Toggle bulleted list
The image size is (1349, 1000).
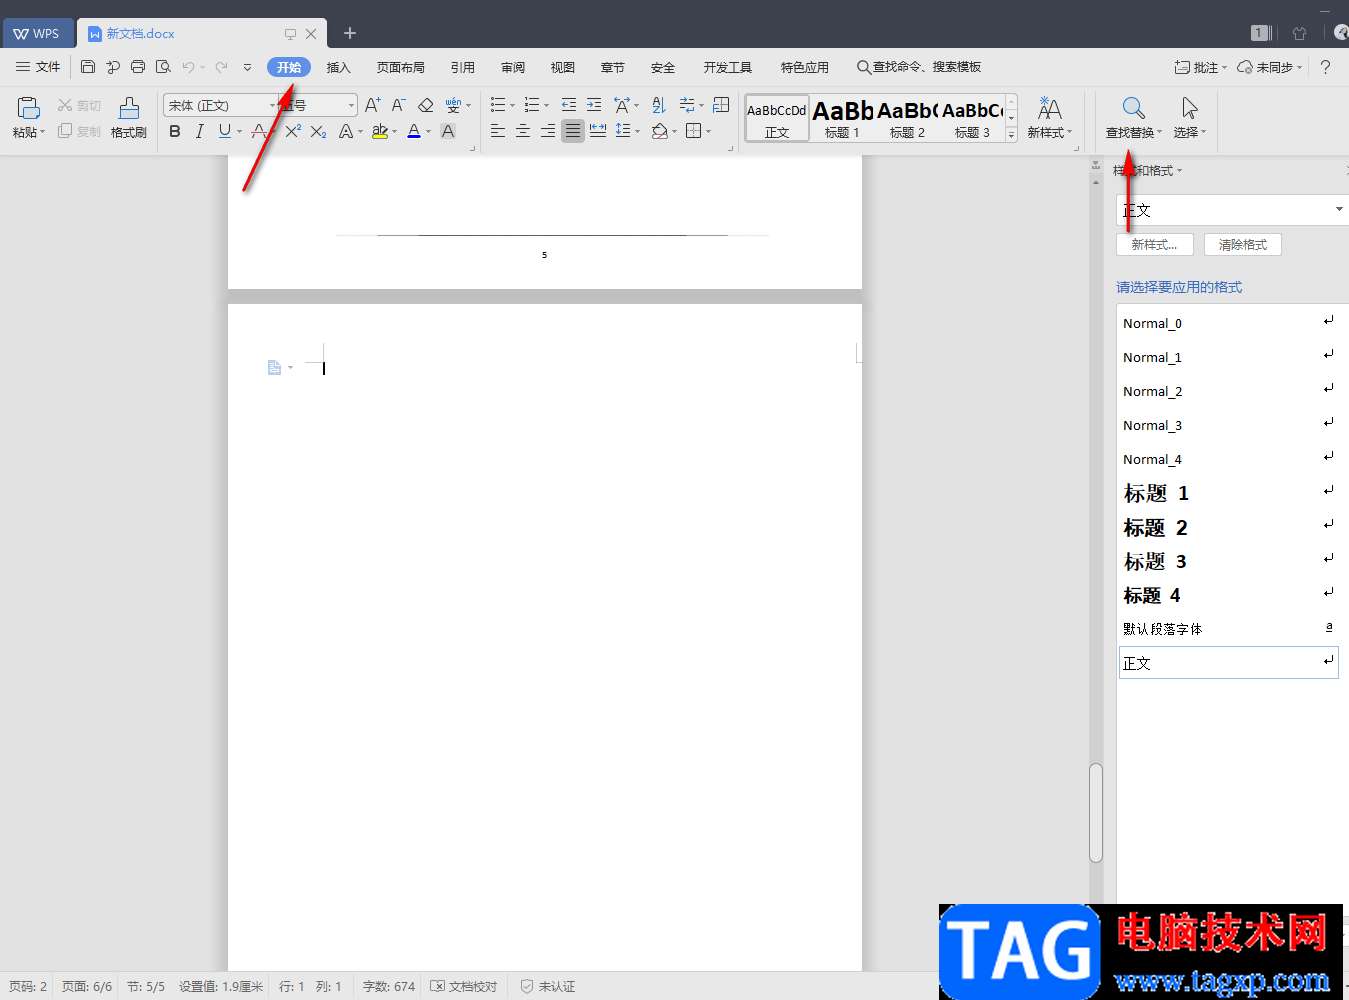pyautogui.click(x=497, y=105)
